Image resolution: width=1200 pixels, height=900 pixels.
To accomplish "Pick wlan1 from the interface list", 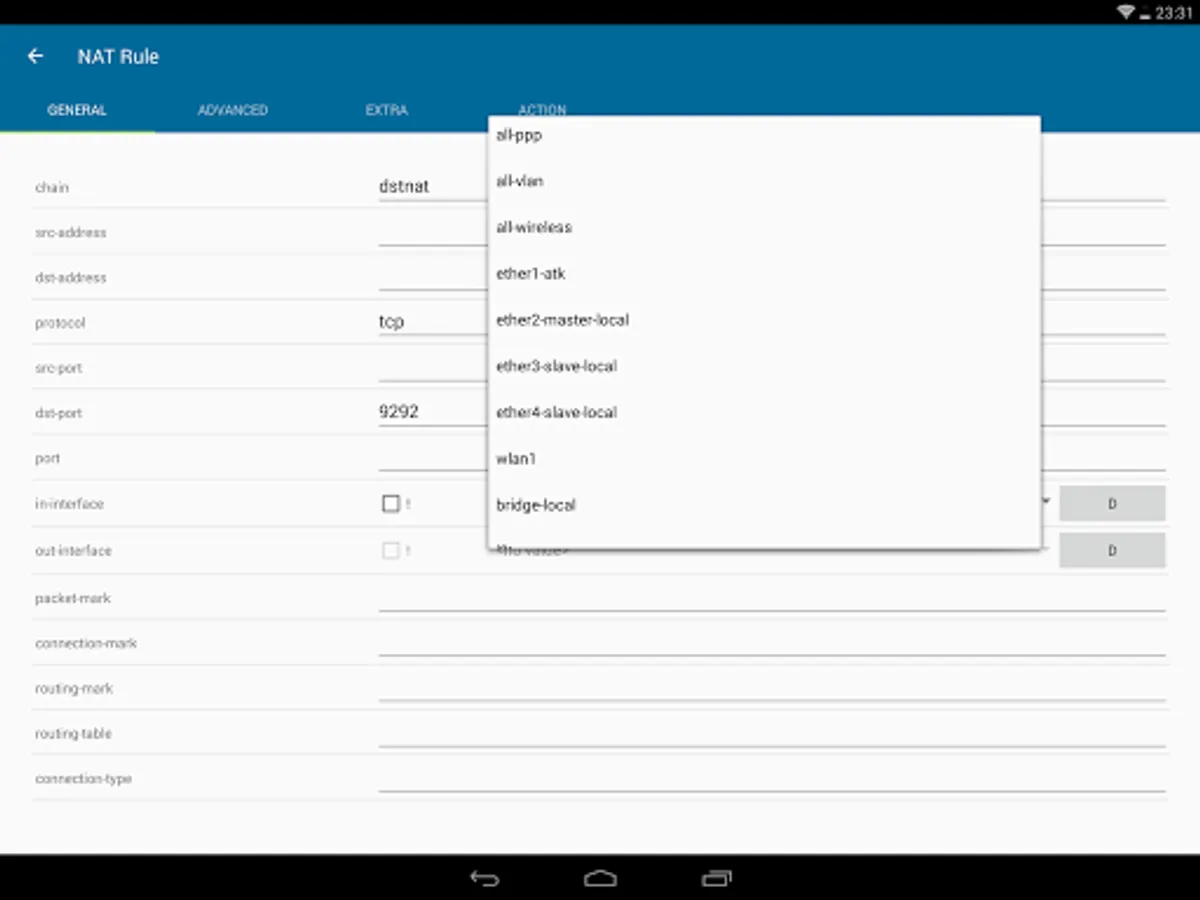I will 764,459.
